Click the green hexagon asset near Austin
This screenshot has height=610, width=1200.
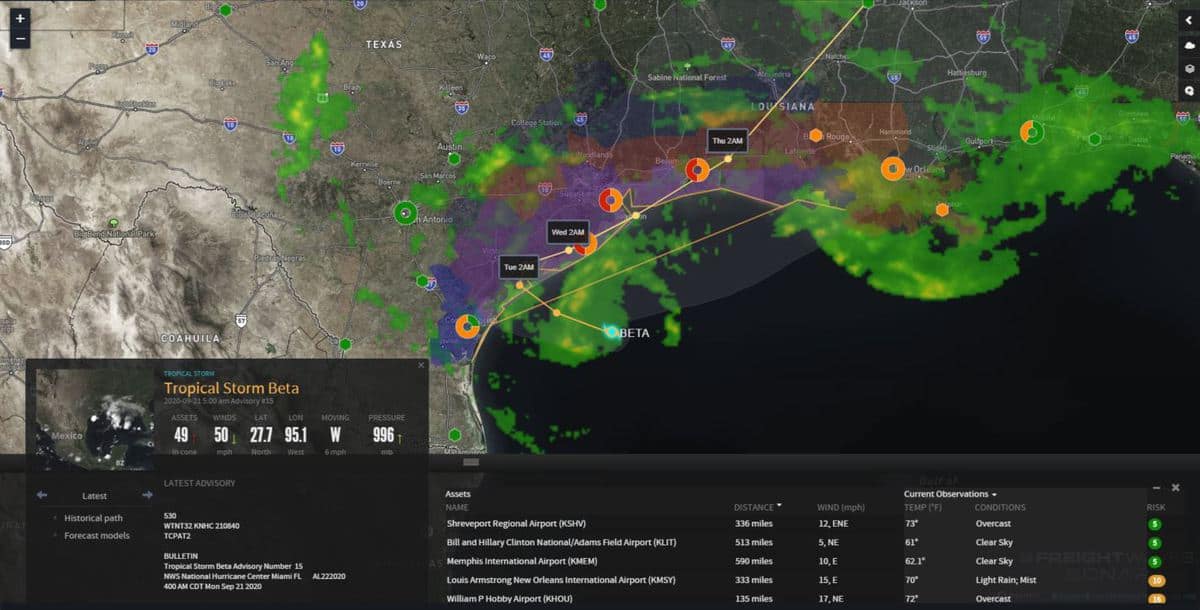tap(454, 158)
